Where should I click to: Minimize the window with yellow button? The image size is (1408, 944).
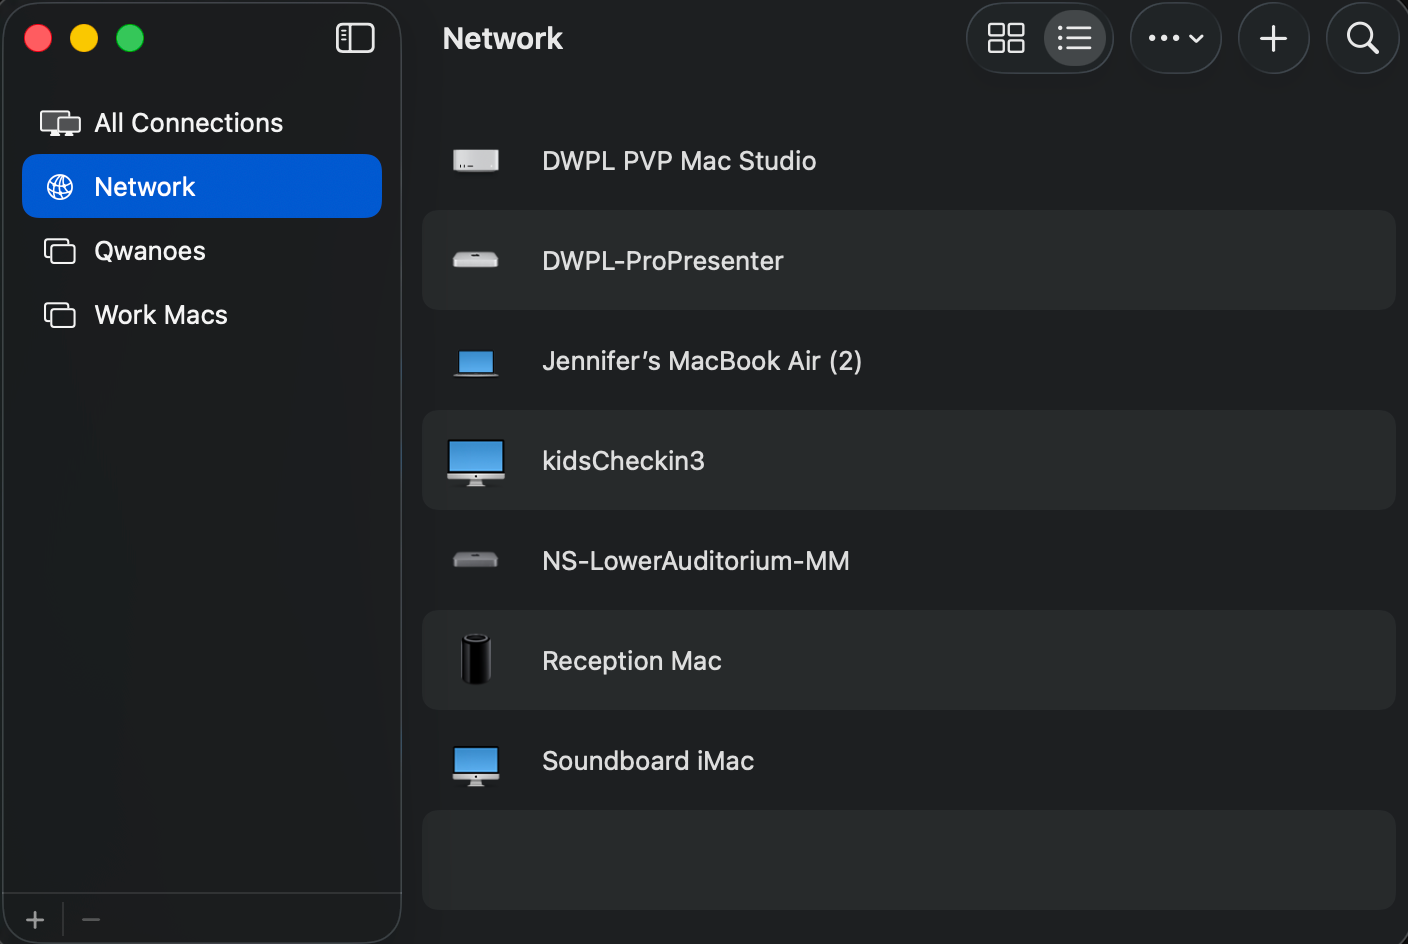[x=84, y=38]
